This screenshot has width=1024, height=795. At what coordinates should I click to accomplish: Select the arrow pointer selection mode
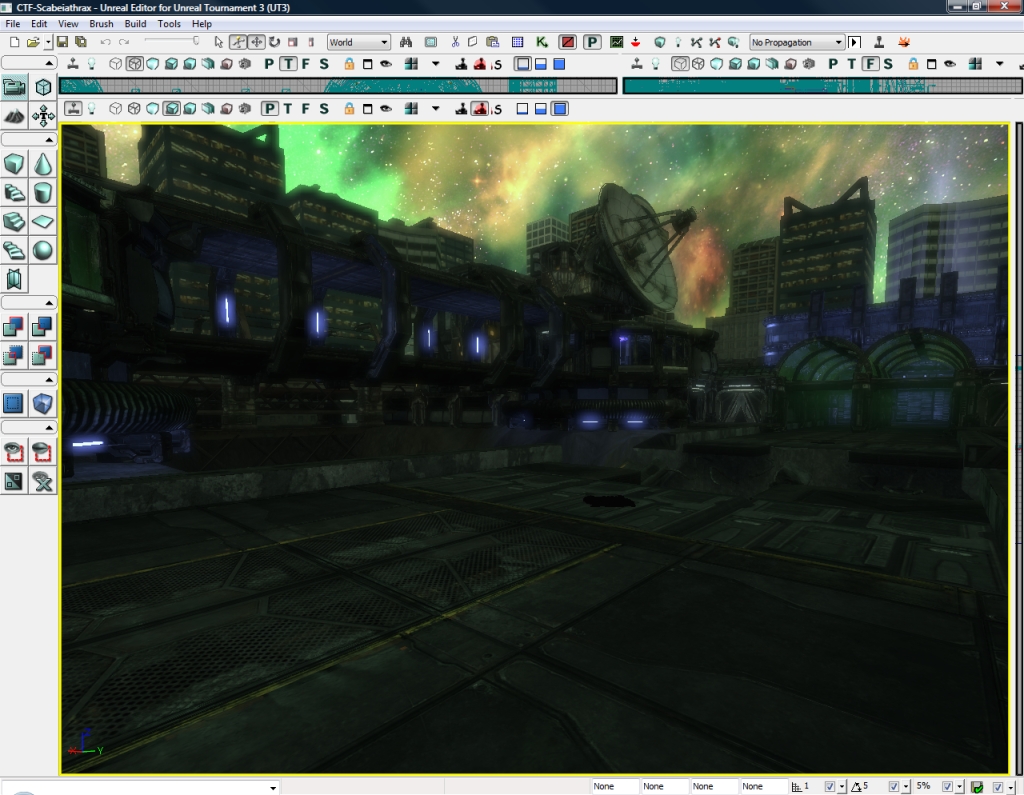pyautogui.click(x=219, y=42)
